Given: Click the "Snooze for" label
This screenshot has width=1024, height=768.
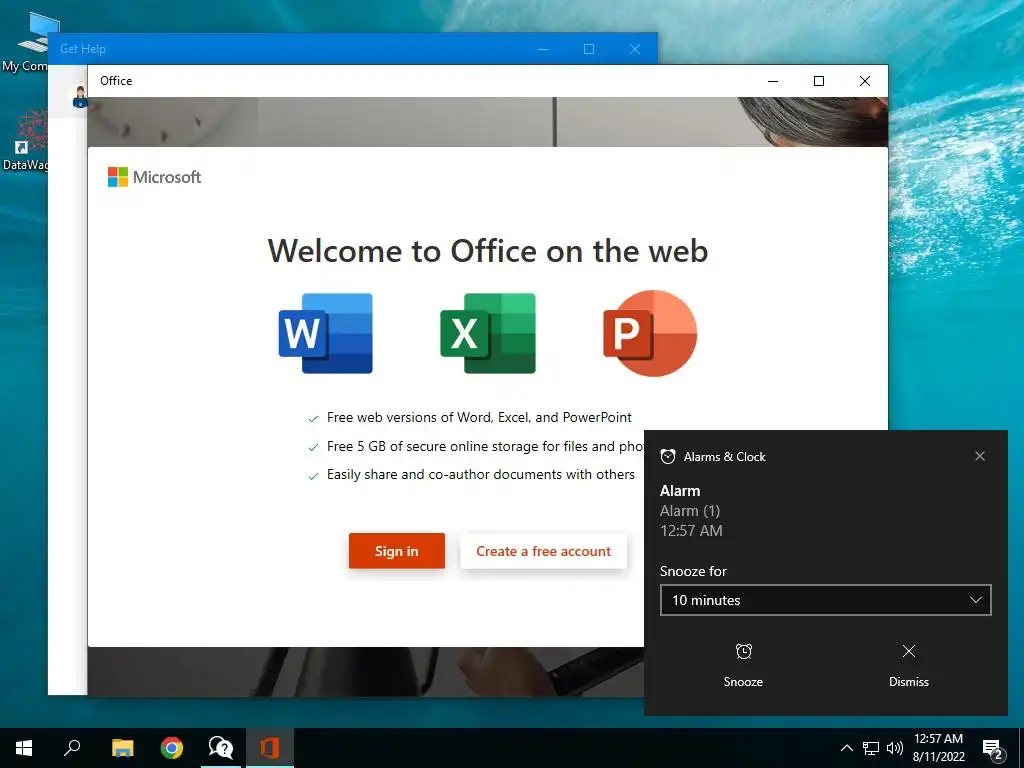Looking at the screenshot, I should coord(693,571).
